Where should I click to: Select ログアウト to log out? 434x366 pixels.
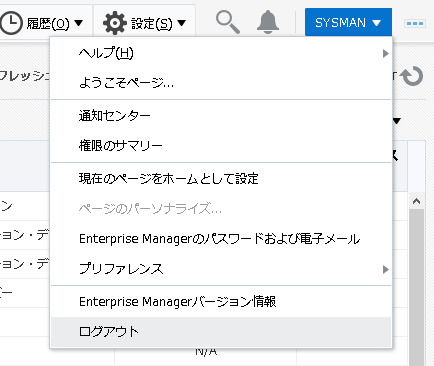pyautogui.click(x=221, y=332)
